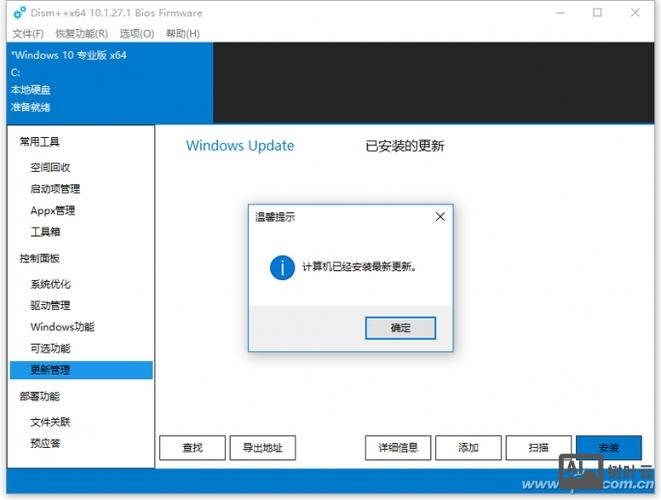
Task: Click the 查找 button
Action: (192, 448)
